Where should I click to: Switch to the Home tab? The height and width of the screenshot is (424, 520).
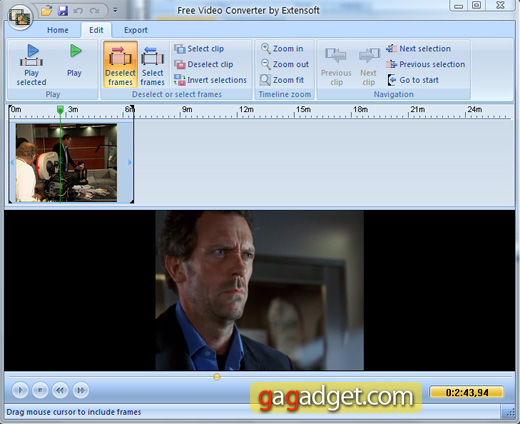58,30
